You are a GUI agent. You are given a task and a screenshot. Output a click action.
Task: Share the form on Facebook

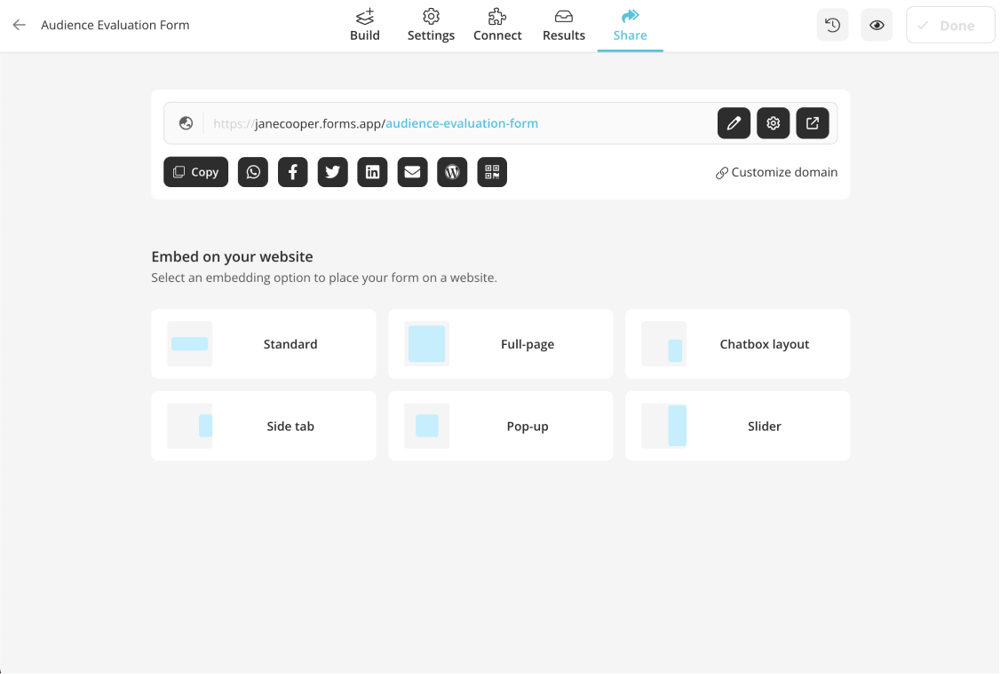292,171
